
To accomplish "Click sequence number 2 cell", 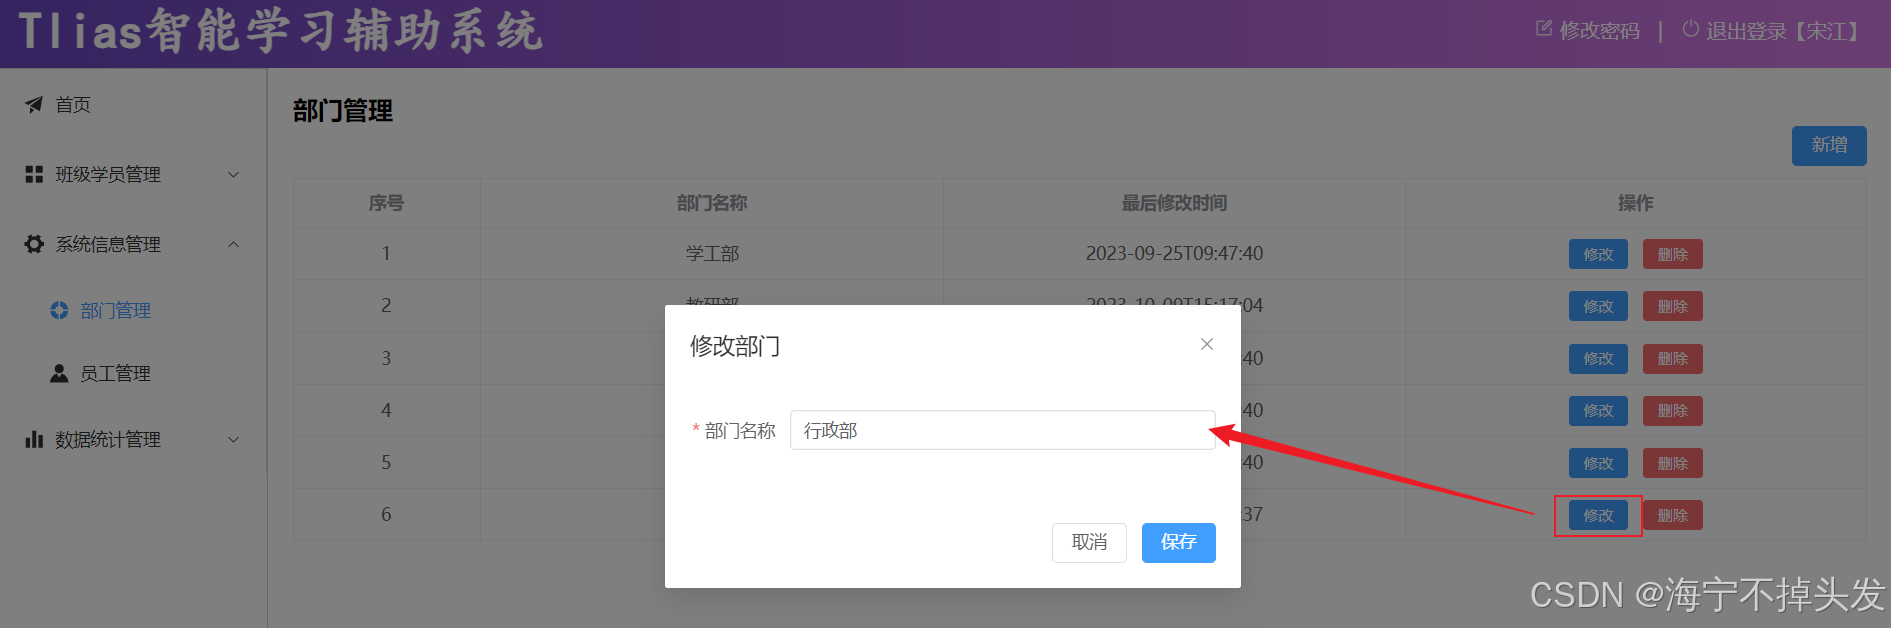I will point(386,305).
